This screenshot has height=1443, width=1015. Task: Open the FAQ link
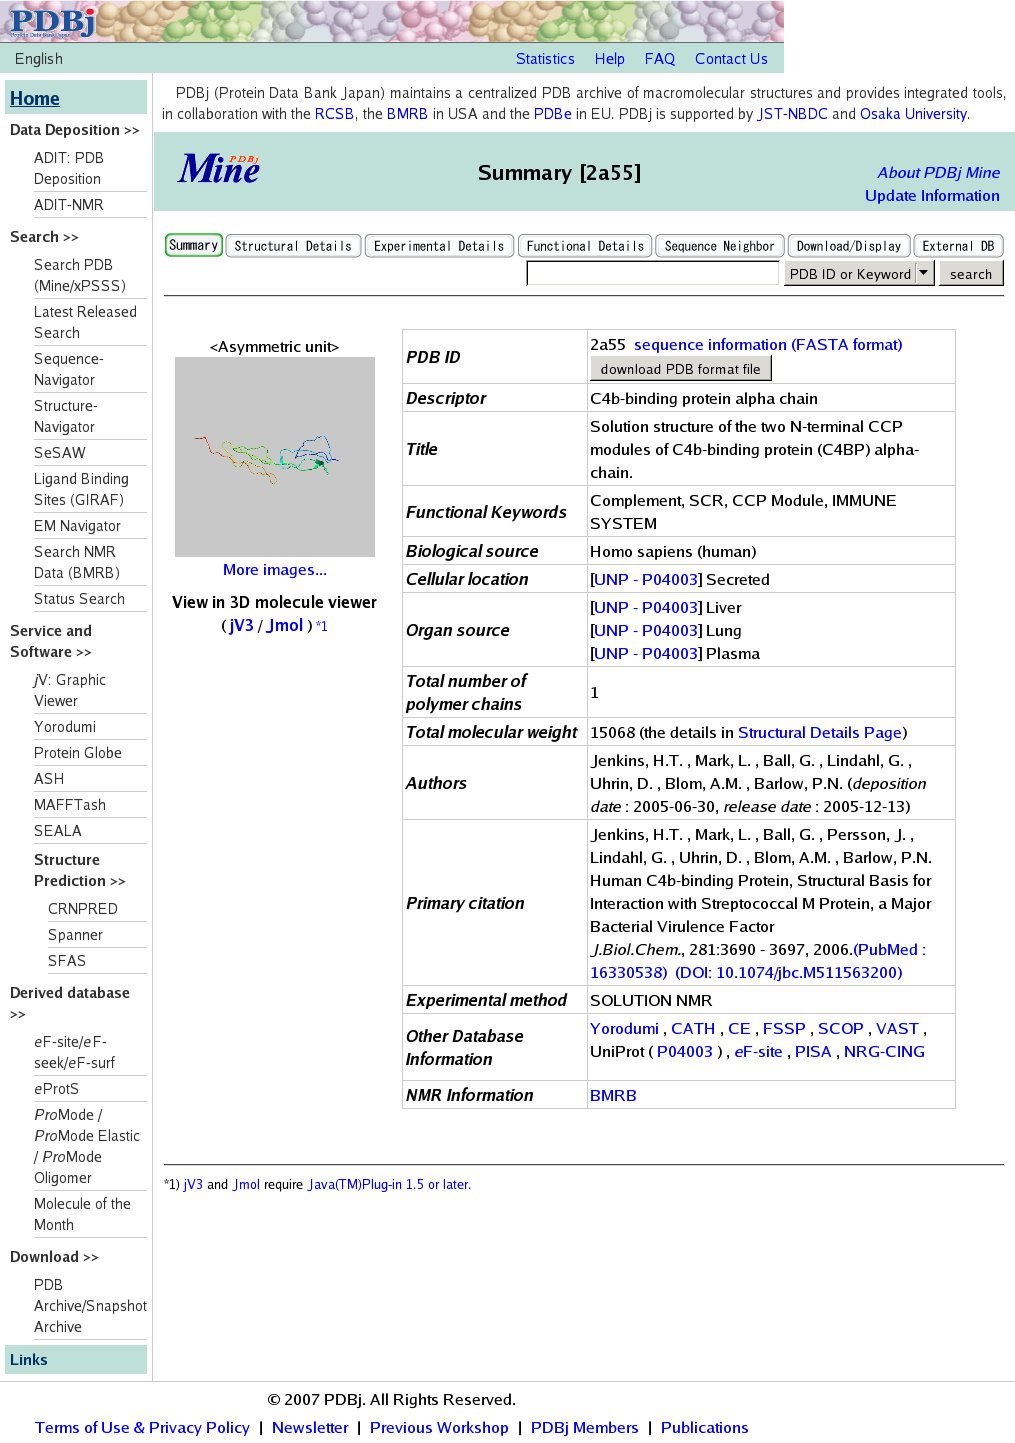[x=660, y=59]
